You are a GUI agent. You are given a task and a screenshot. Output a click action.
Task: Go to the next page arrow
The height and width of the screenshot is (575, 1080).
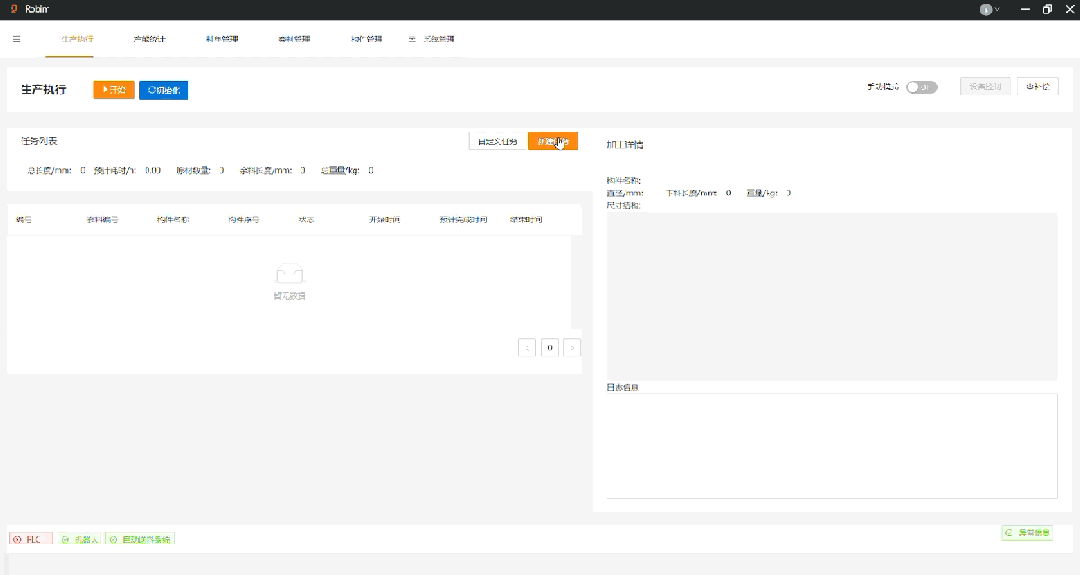pyautogui.click(x=572, y=348)
